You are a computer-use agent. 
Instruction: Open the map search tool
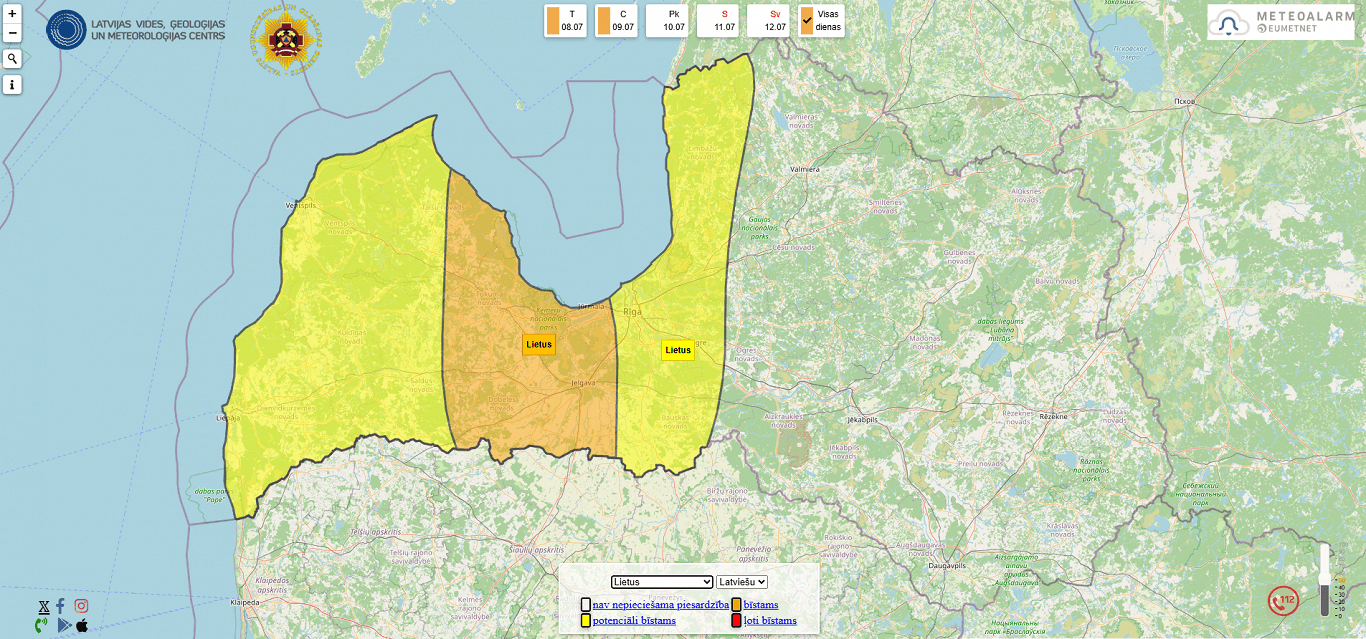click(x=12, y=59)
